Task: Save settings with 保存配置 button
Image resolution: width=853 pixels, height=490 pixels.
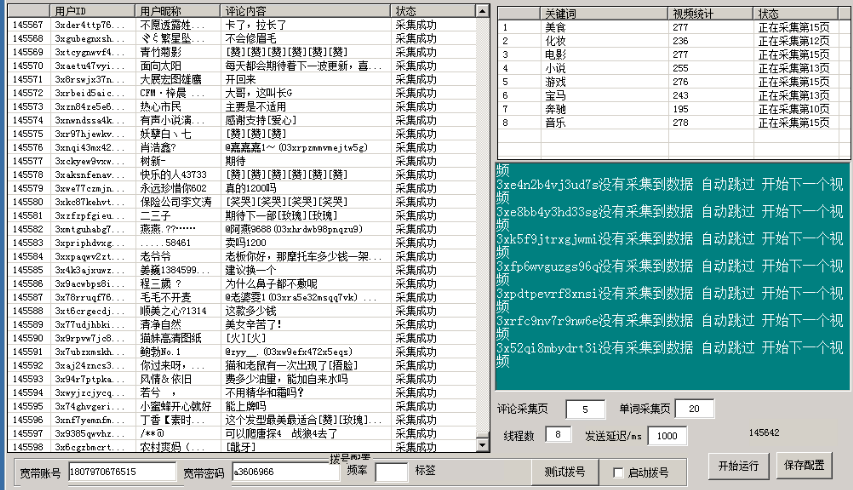Action: [x=804, y=466]
